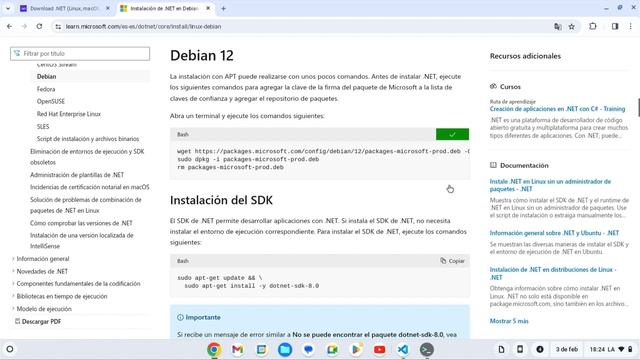The width and height of the screenshot is (640, 360).
Task: Click Mostrar 5 más link
Action: pos(509,321)
